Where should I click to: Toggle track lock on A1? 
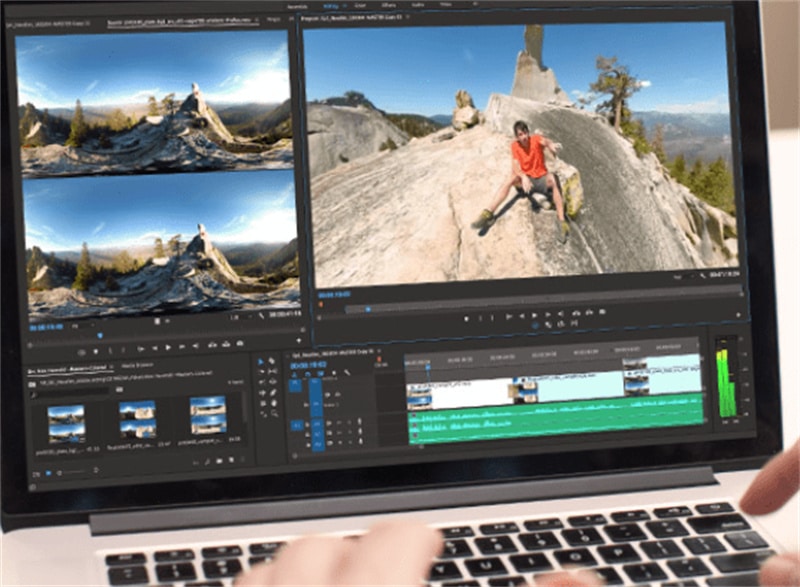(x=307, y=425)
